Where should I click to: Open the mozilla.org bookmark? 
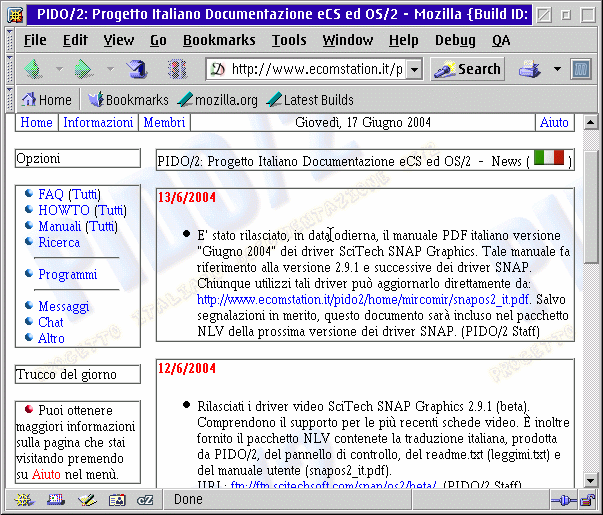218,100
